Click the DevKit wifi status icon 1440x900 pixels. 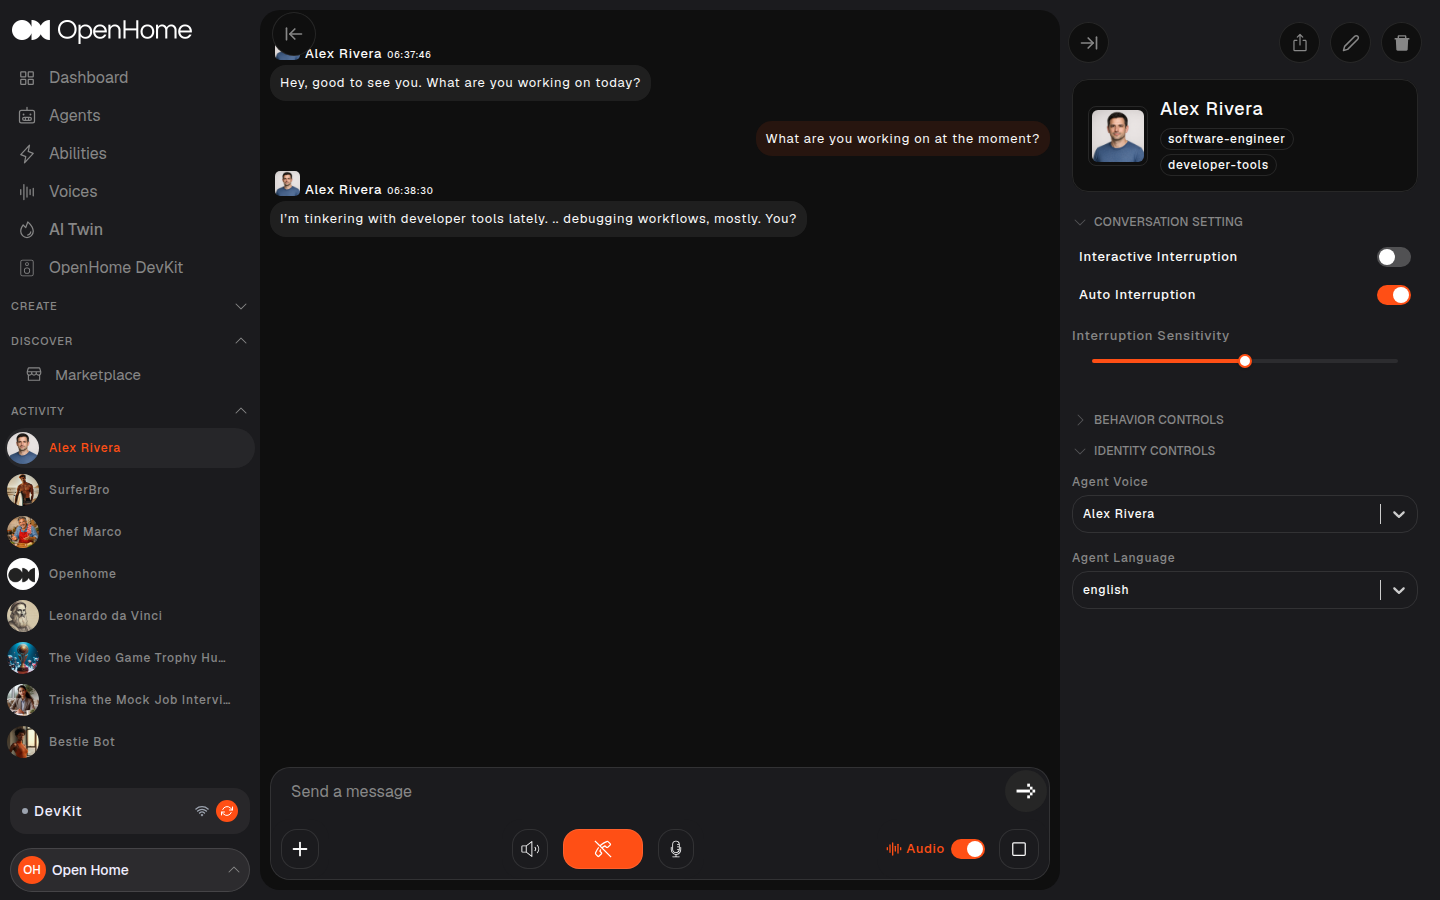[x=202, y=811]
